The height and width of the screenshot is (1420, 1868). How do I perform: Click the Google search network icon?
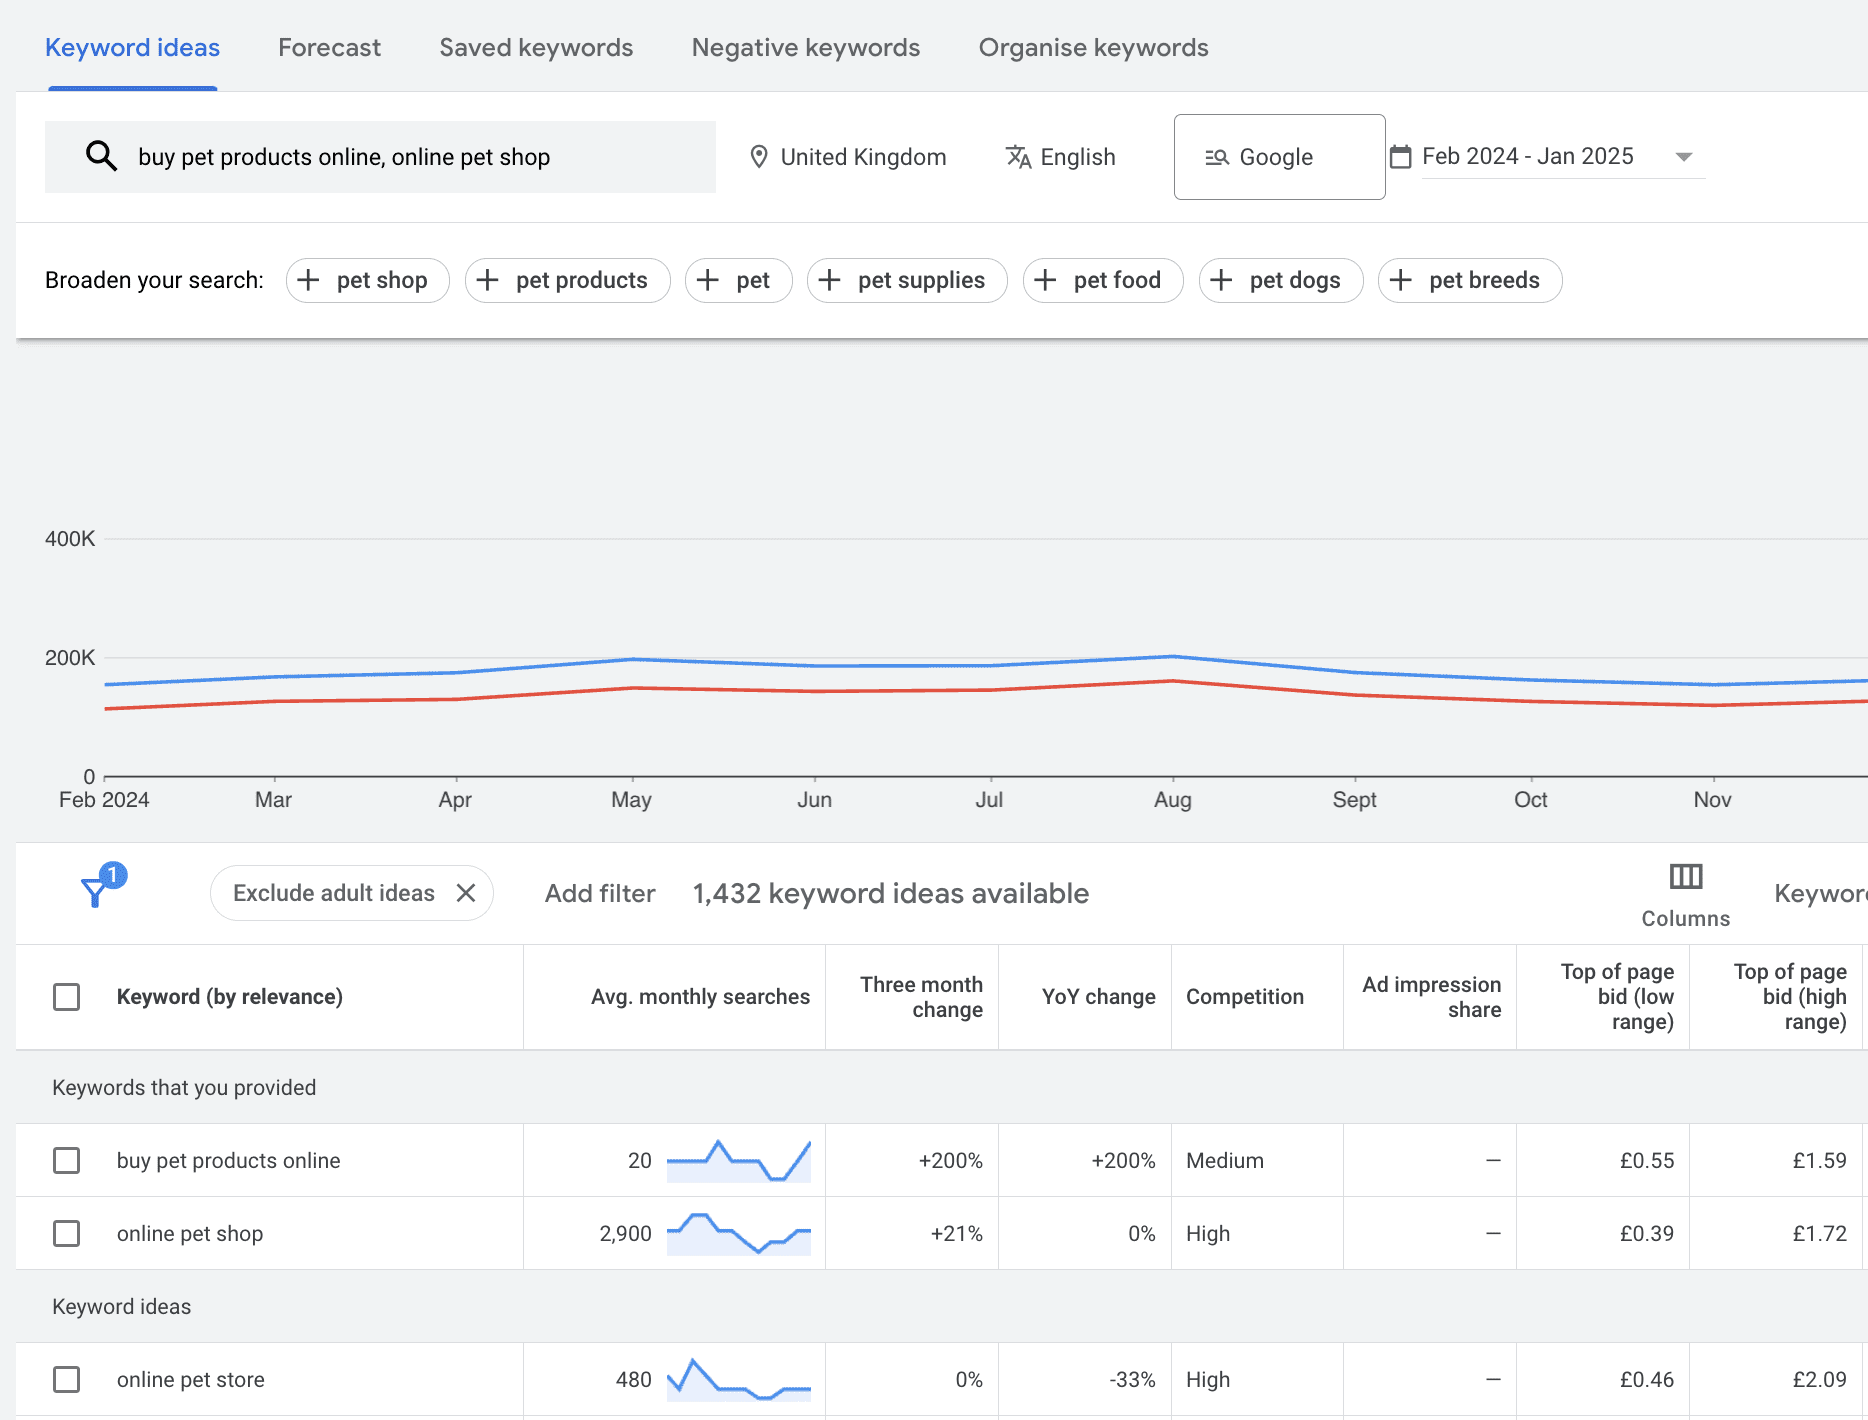(1218, 156)
